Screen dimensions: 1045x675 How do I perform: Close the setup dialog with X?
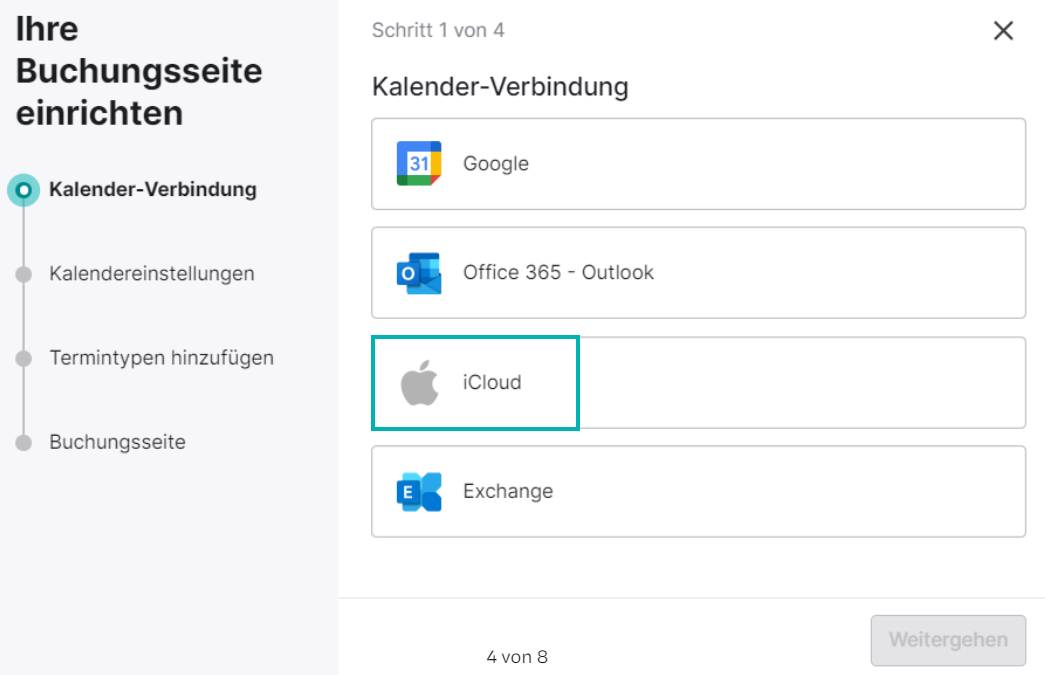[x=1003, y=31]
